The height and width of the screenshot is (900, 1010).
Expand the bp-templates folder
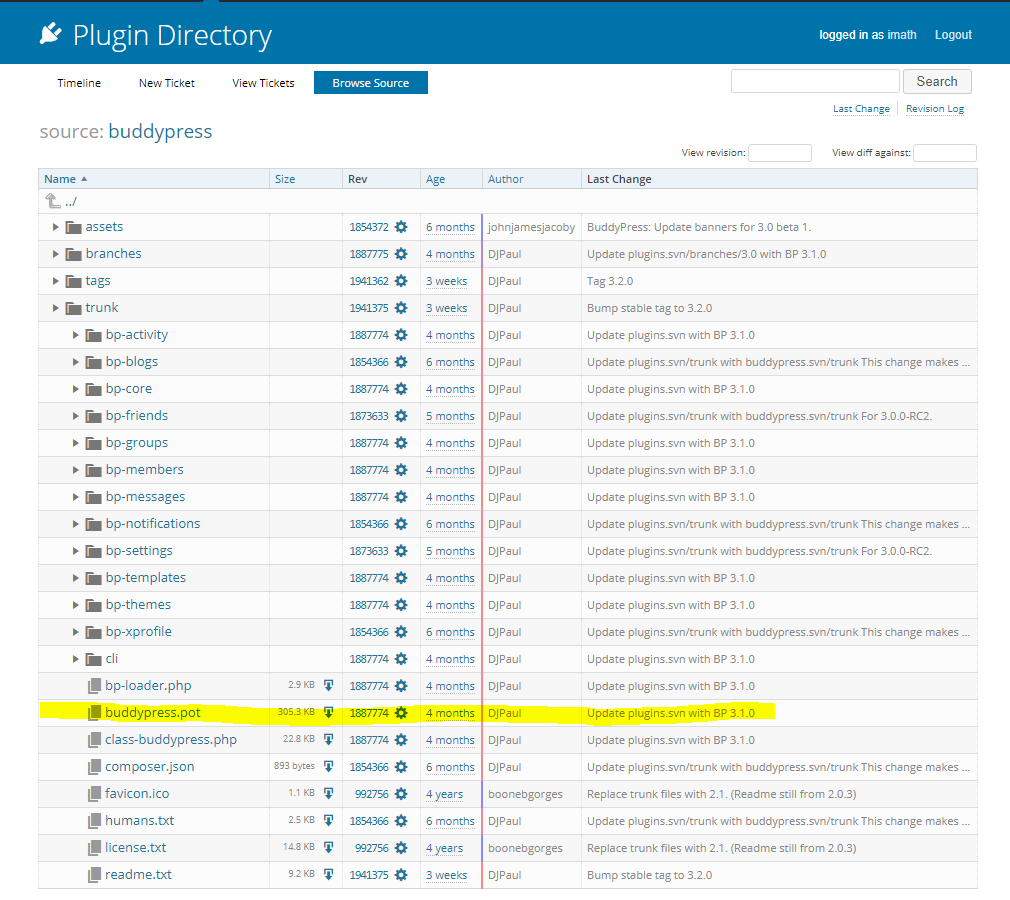(75, 578)
